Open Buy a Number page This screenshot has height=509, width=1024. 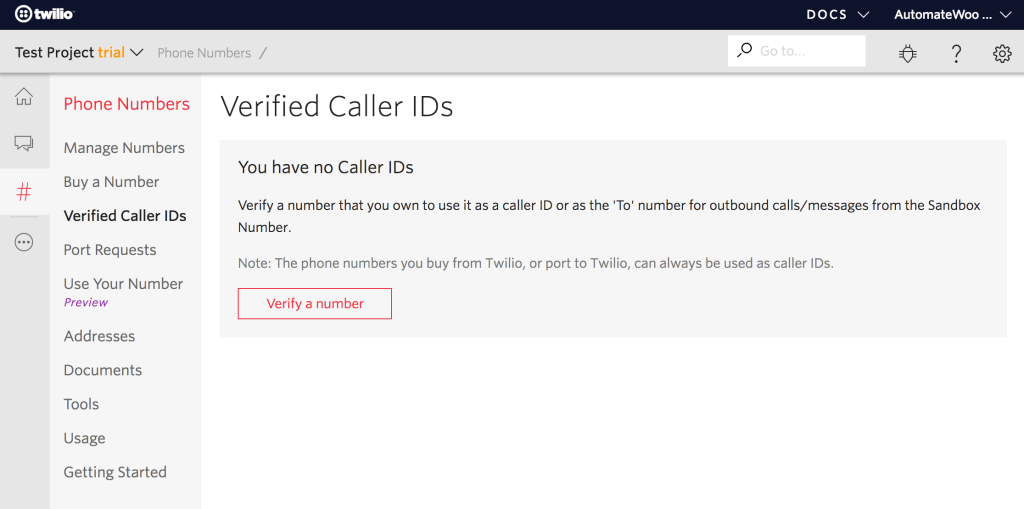coord(111,182)
